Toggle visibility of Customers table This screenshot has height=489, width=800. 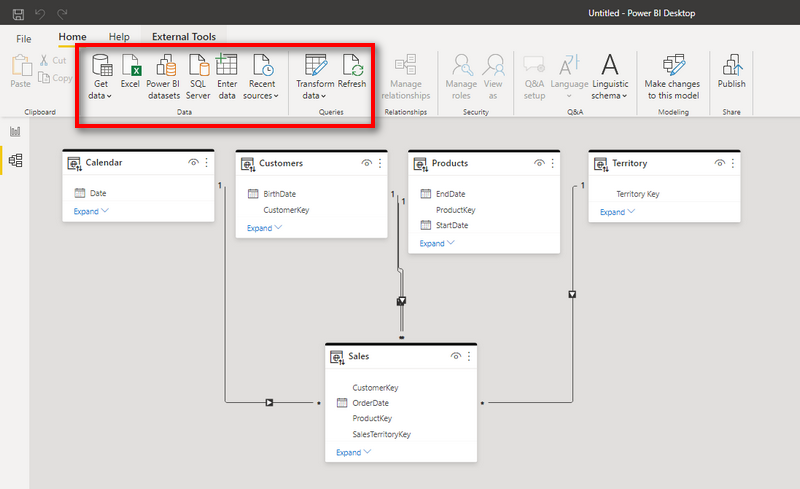click(366, 163)
